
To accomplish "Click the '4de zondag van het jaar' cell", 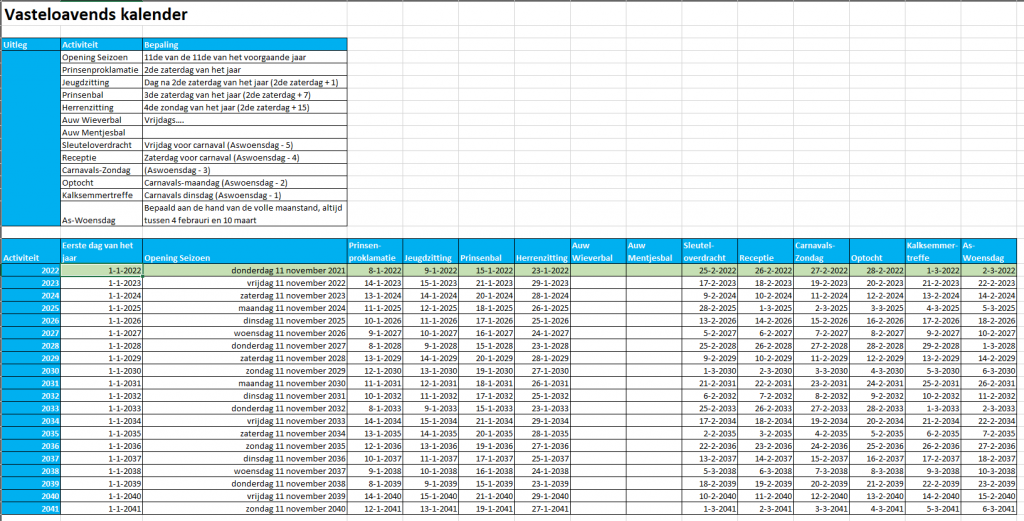I will coord(245,108).
